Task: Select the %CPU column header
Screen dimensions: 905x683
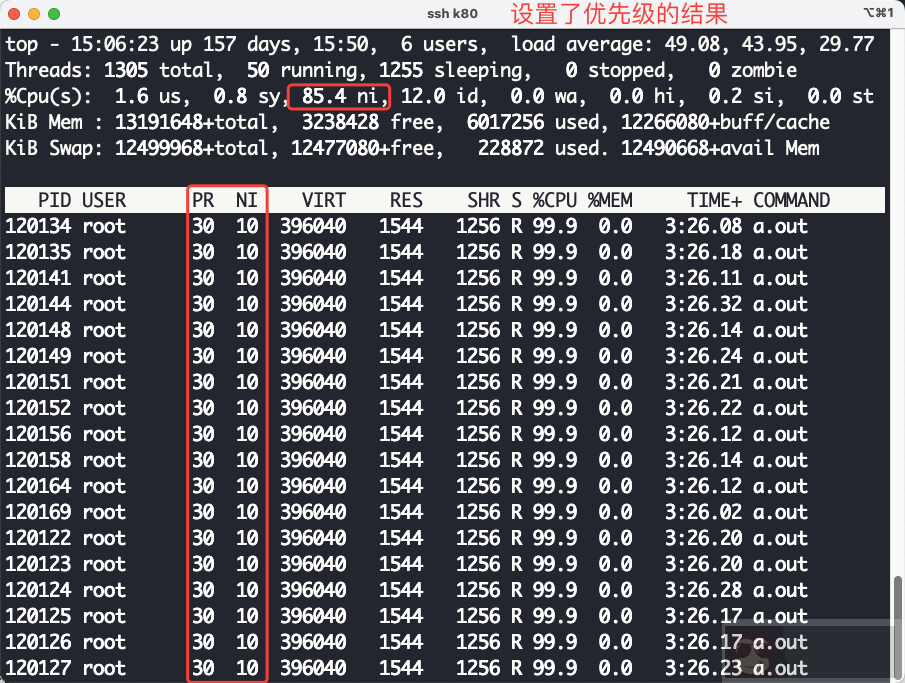Action: [555, 200]
